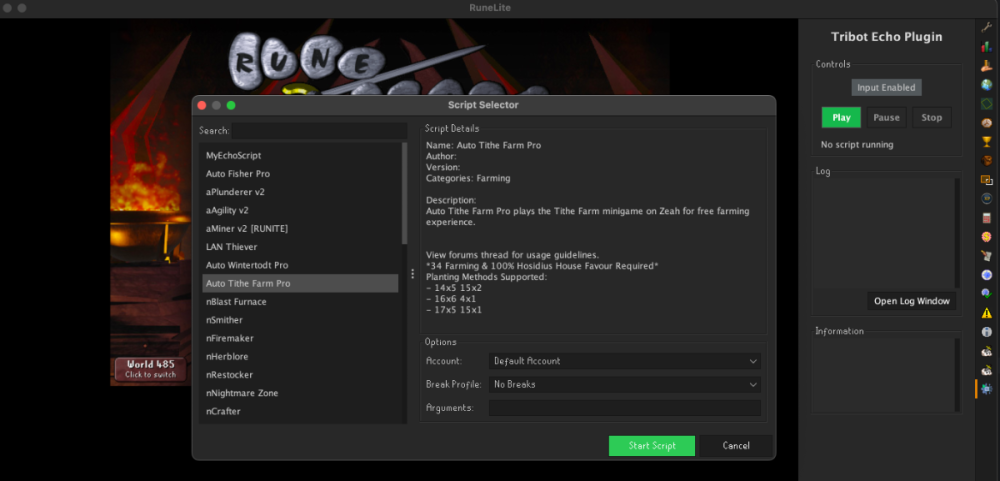Open the gray Info panel icon
This screenshot has height=481, width=1000.
click(987, 331)
